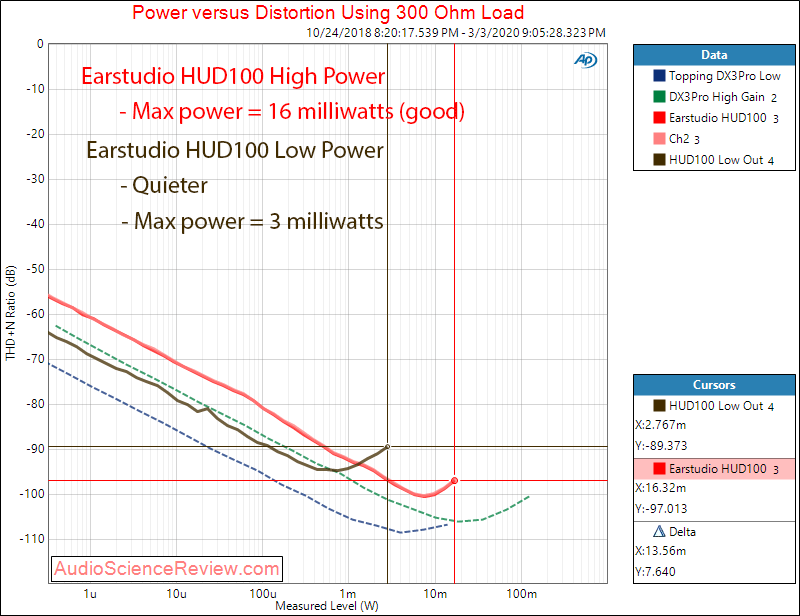This screenshot has height=616, width=800.
Task: Click the Data panel header
Action: coord(714,55)
